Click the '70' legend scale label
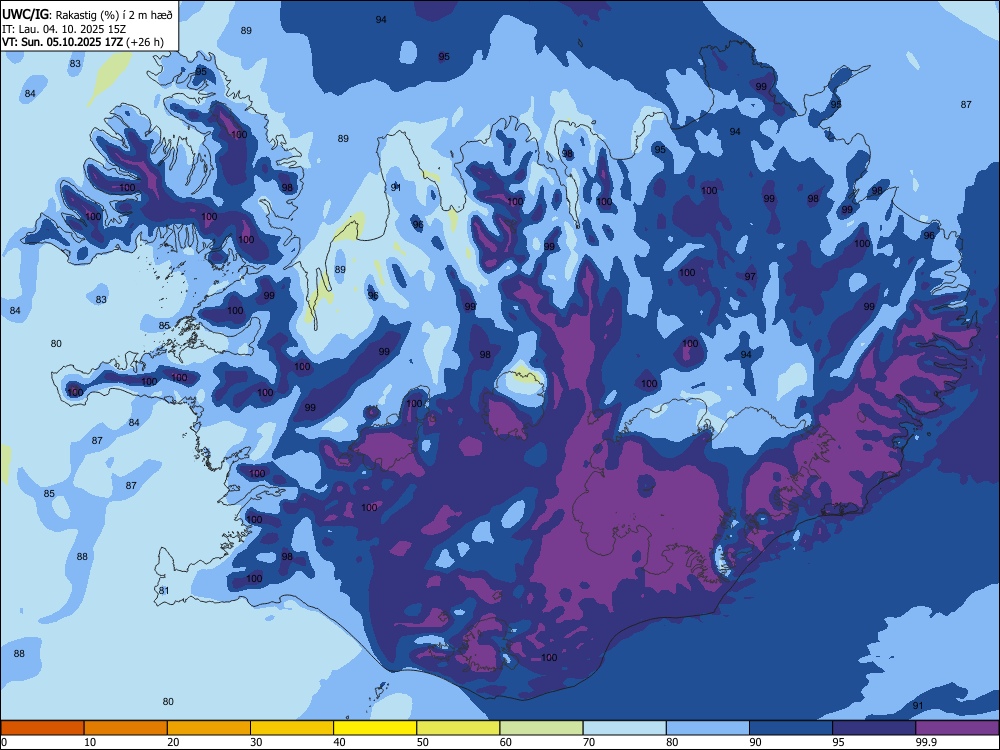 (x=589, y=742)
